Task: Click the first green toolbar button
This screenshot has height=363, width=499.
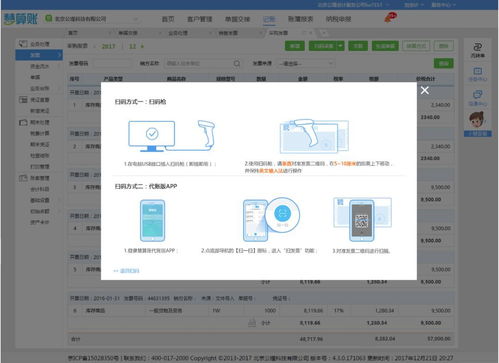Action: point(295,46)
